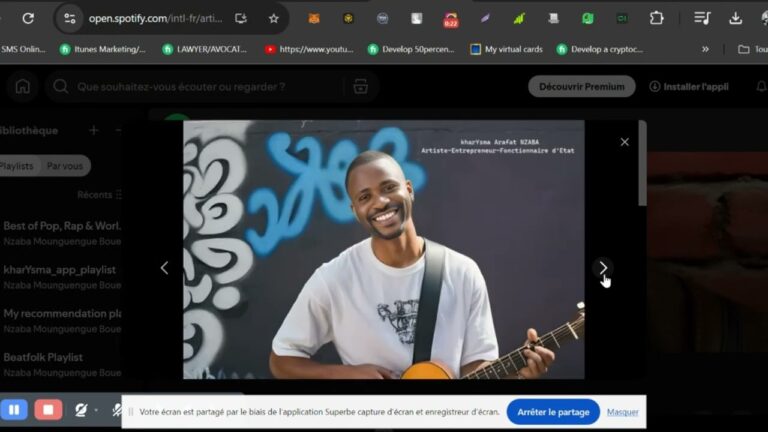The width and height of the screenshot is (768, 432).
Task: Reload the page in browser
Action: click(x=28, y=19)
